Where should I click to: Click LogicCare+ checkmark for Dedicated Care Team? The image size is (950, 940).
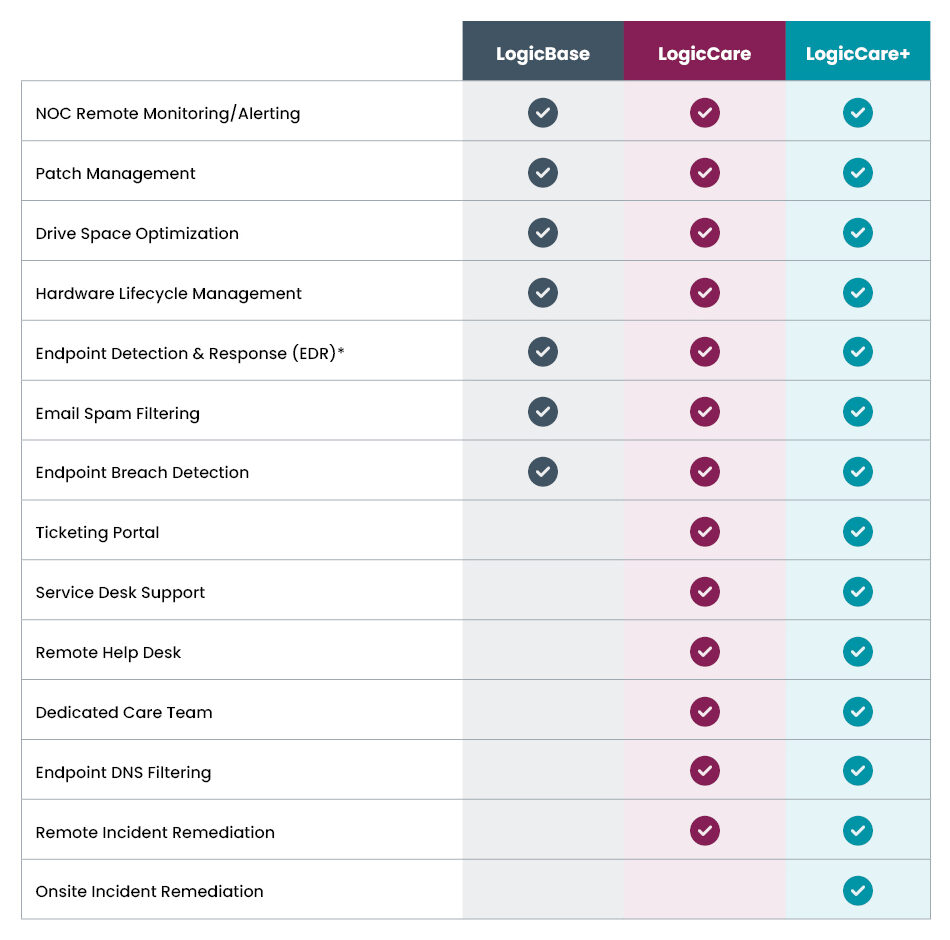coord(857,712)
